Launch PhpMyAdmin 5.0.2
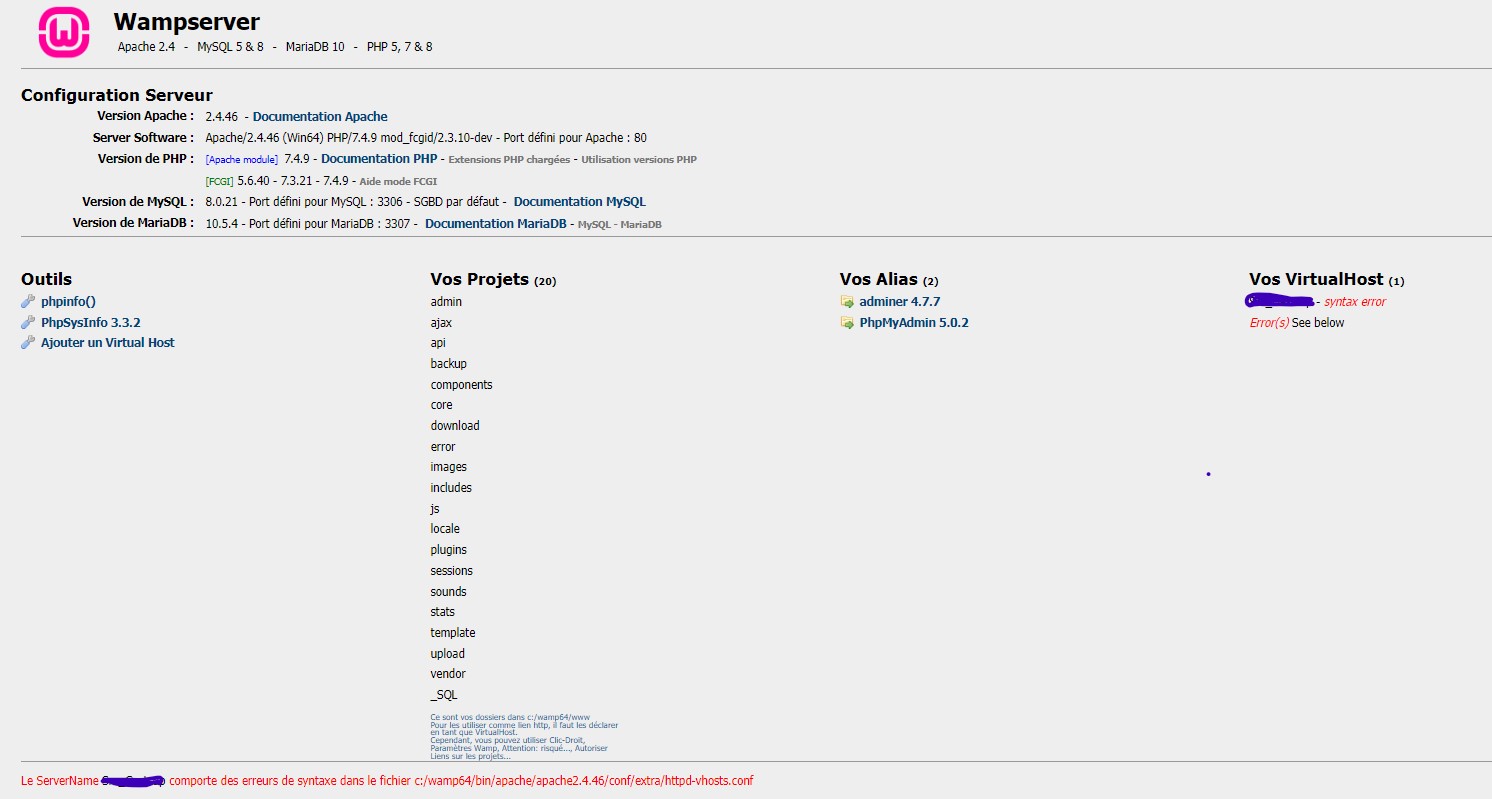This screenshot has height=799, width=1492. click(x=913, y=323)
